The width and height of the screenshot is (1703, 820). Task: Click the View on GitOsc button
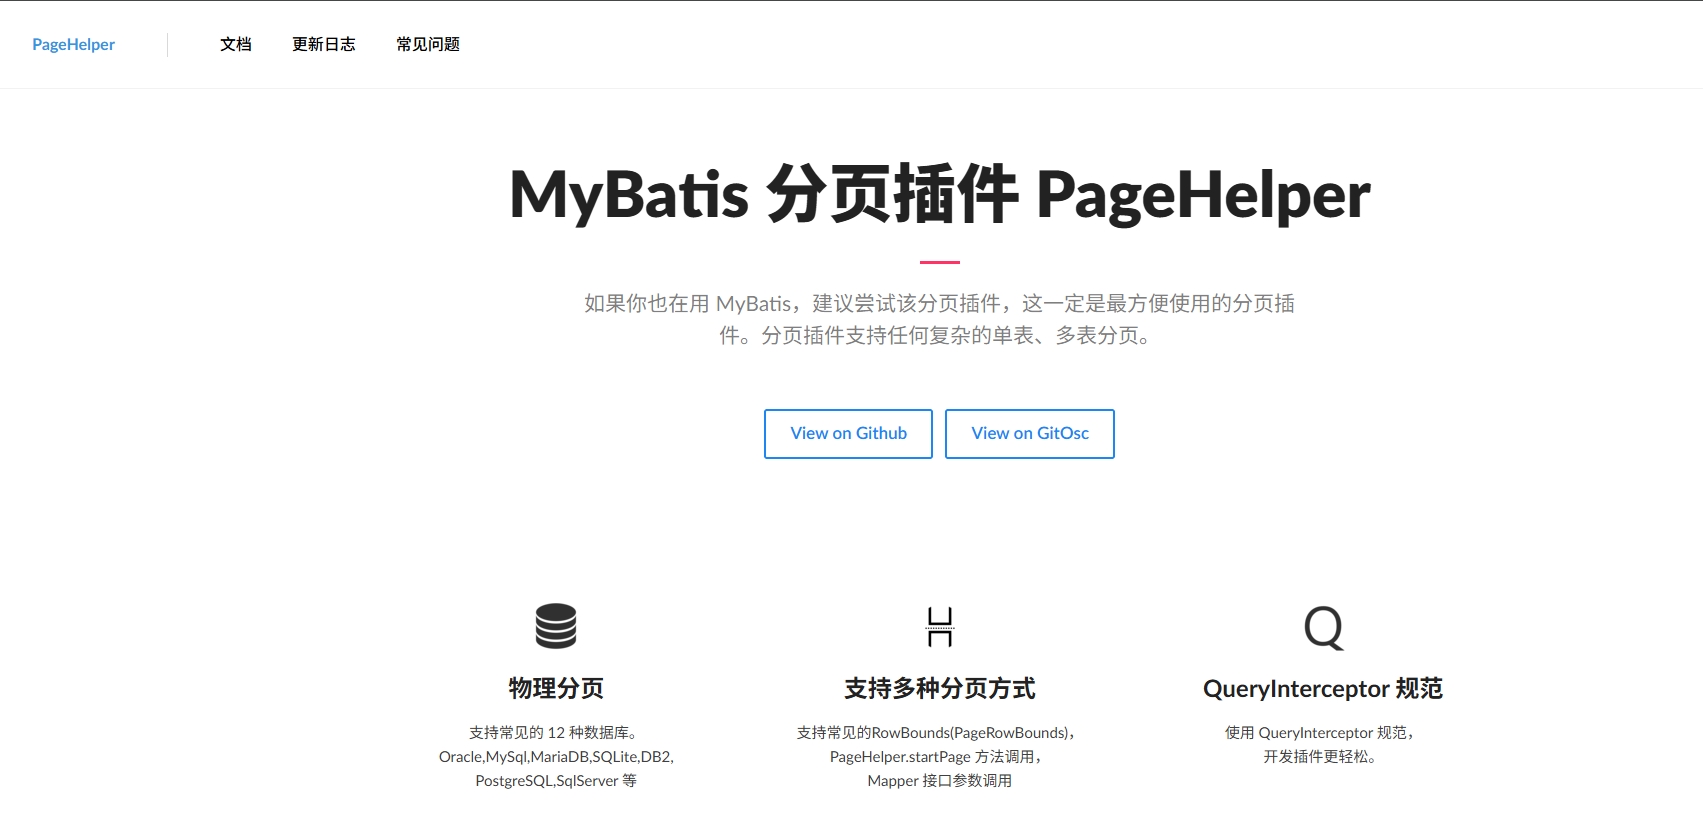pos(1029,433)
